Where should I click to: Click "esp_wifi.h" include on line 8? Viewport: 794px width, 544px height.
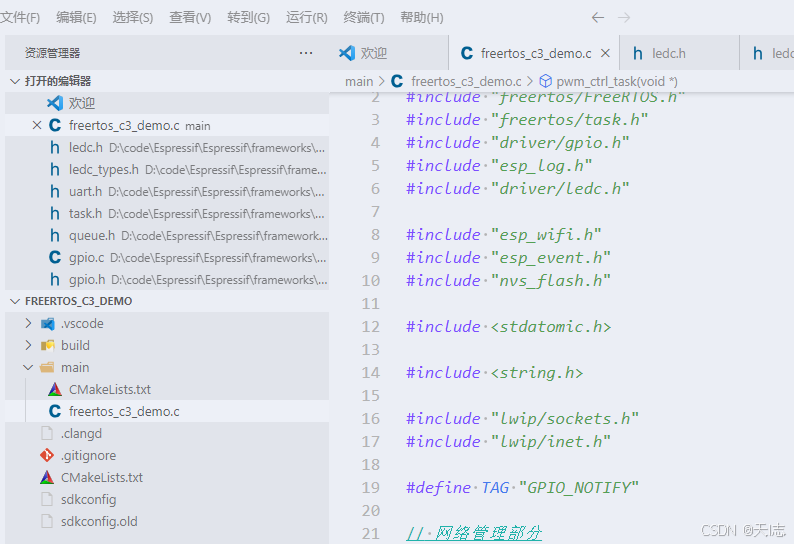[x=546, y=235]
